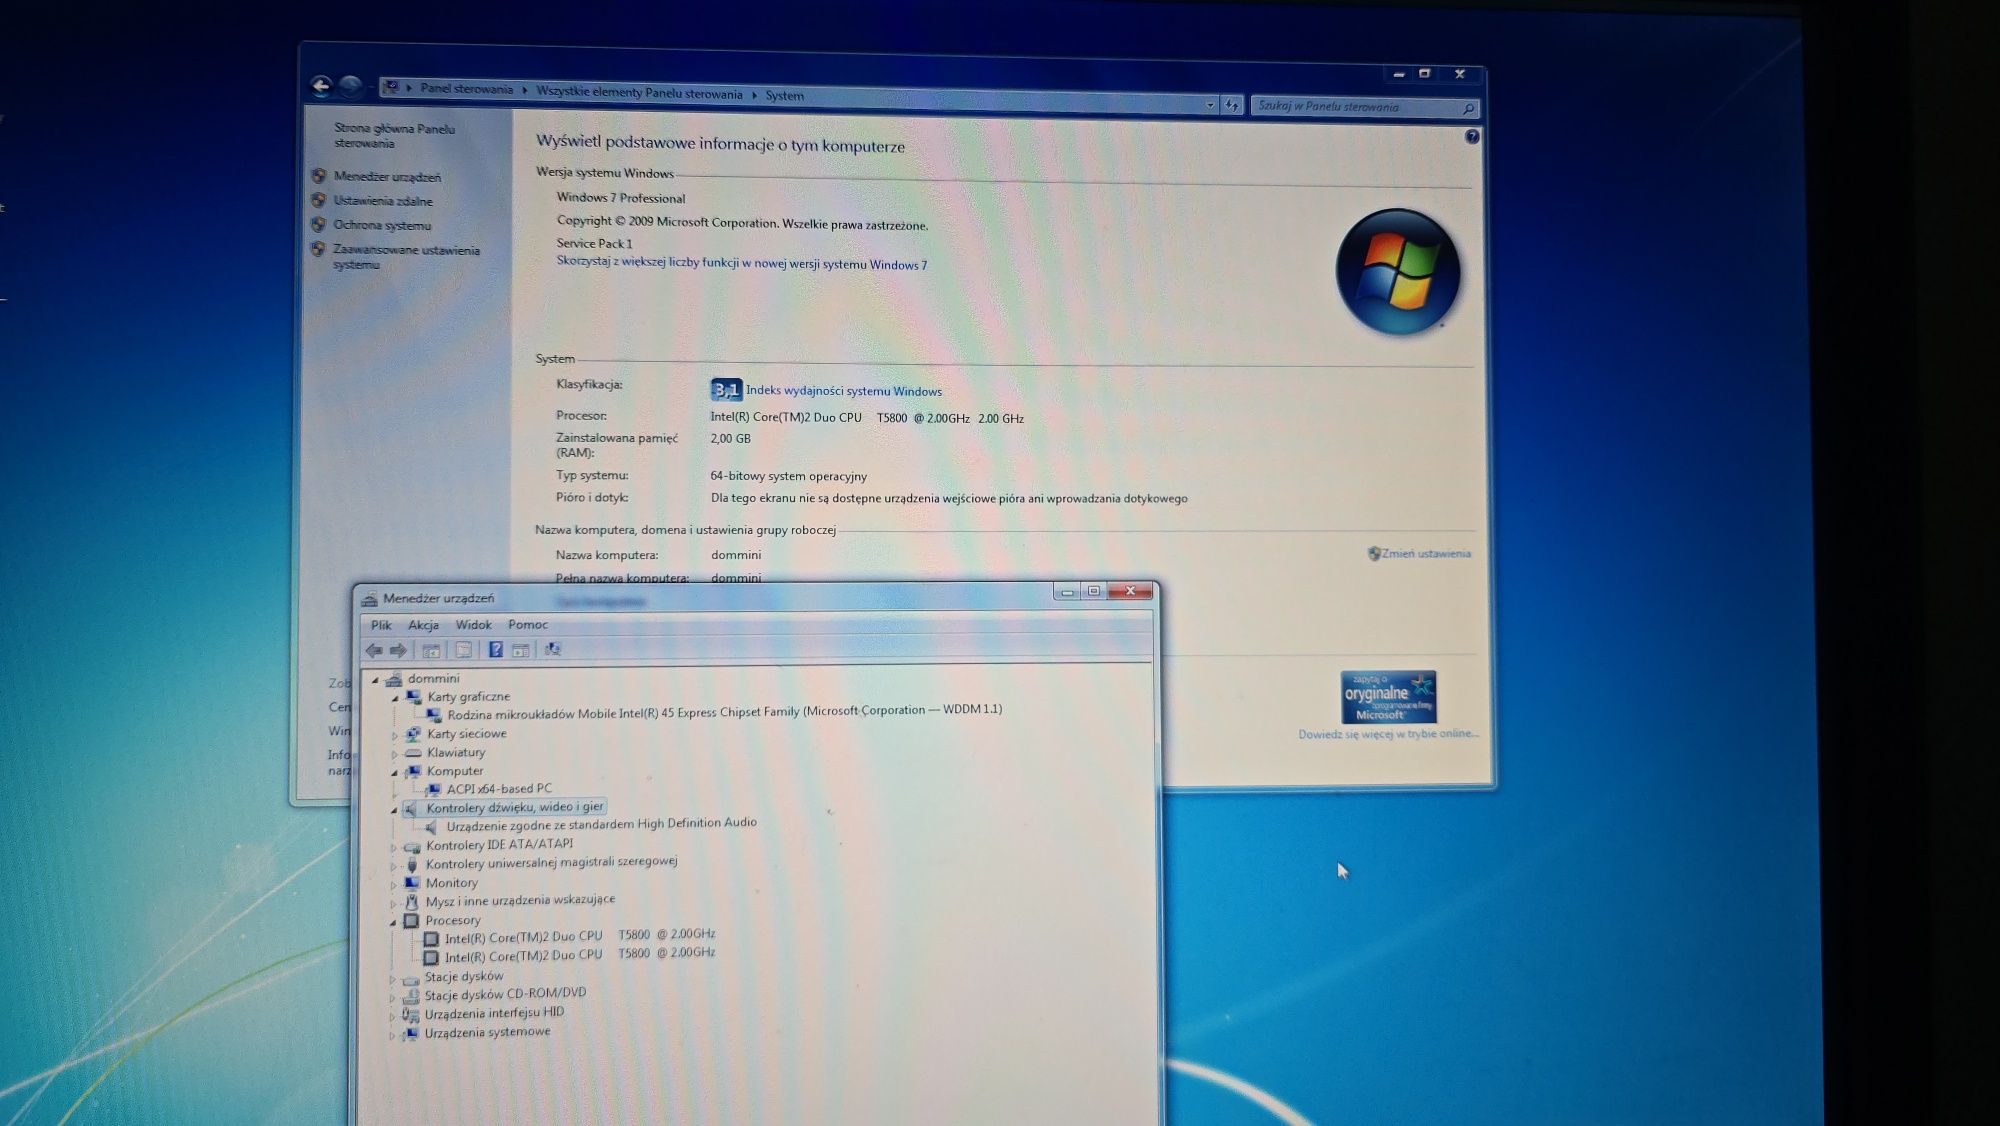This screenshot has height=1126, width=2000.
Task: Toggle the console tree icon in Device Manager toolbar
Action: [431, 650]
